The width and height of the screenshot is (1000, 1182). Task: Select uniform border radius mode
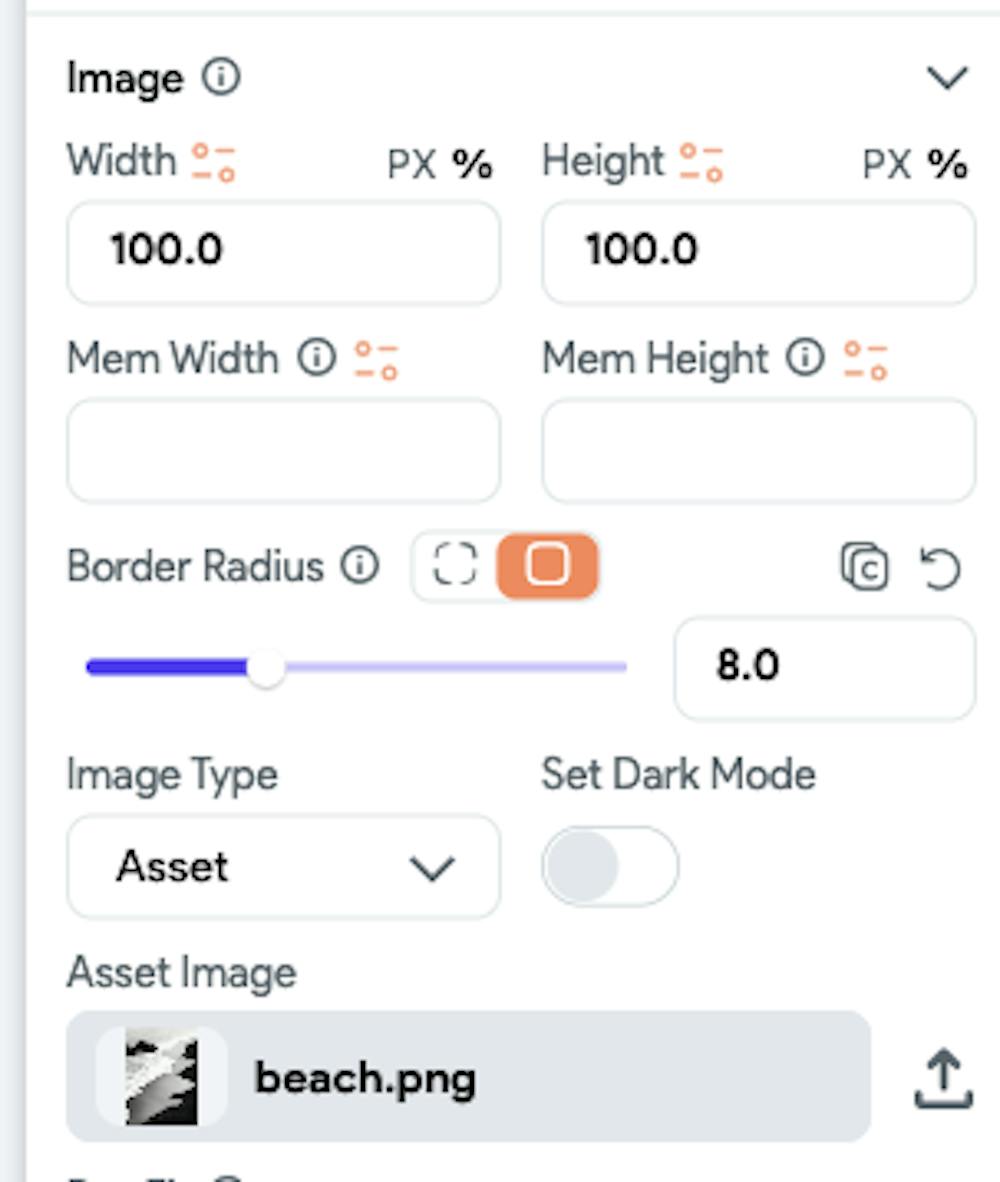coord(547,566)
